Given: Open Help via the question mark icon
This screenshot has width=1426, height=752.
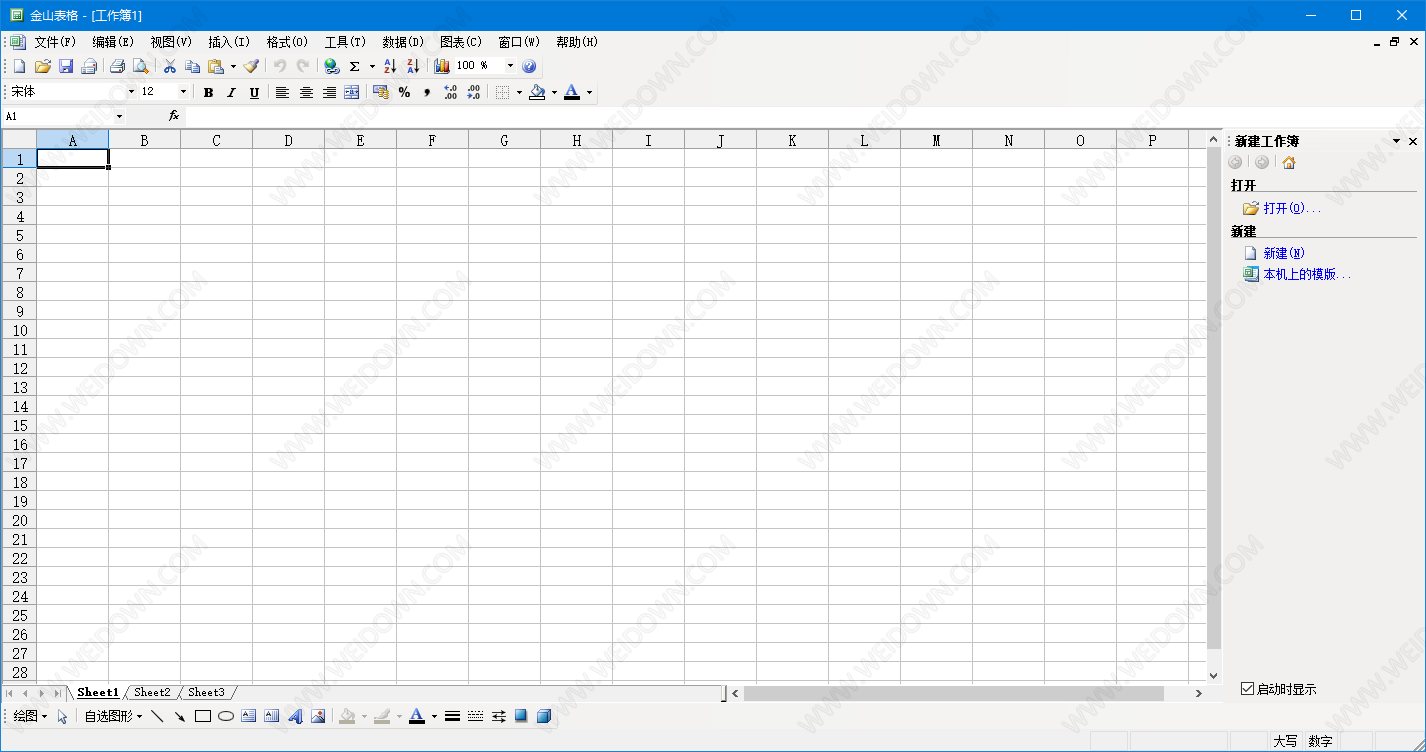Looking at the screenshot, I should click(x=529, y=66).
